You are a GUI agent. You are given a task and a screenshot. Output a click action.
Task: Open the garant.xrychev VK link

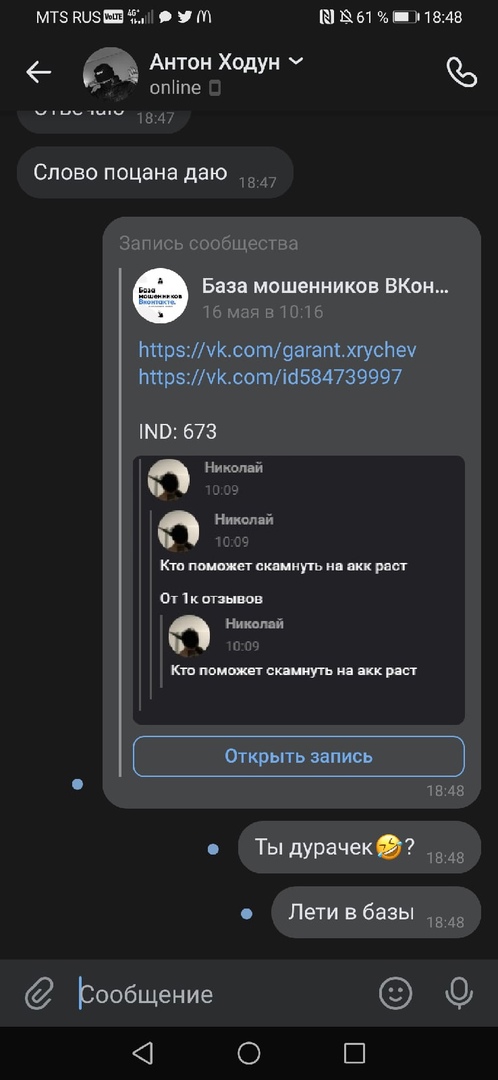pyautogui.click(x=277, y=350)
